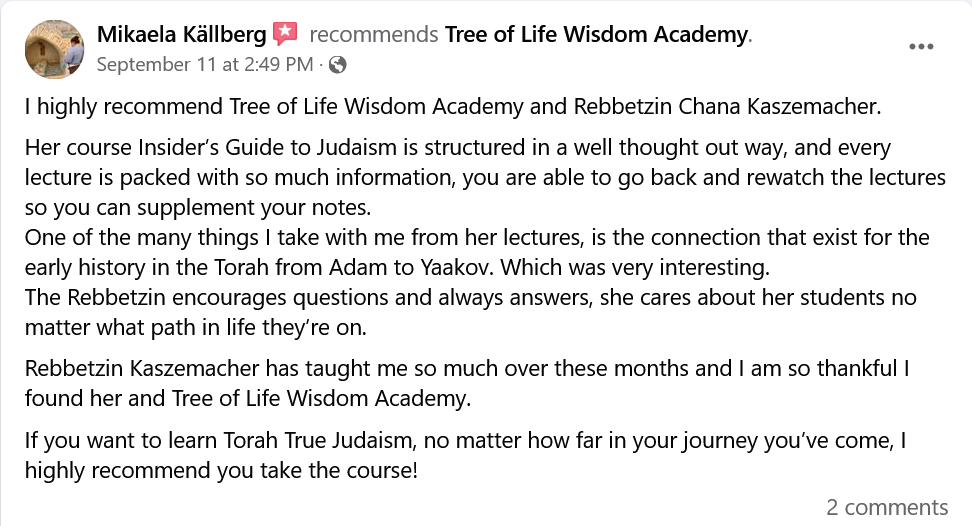Visit Tree of Life Wisdom Academy page link in header
Image resolution: width=972 pixels, height=526 pixels.
[596, 34]
